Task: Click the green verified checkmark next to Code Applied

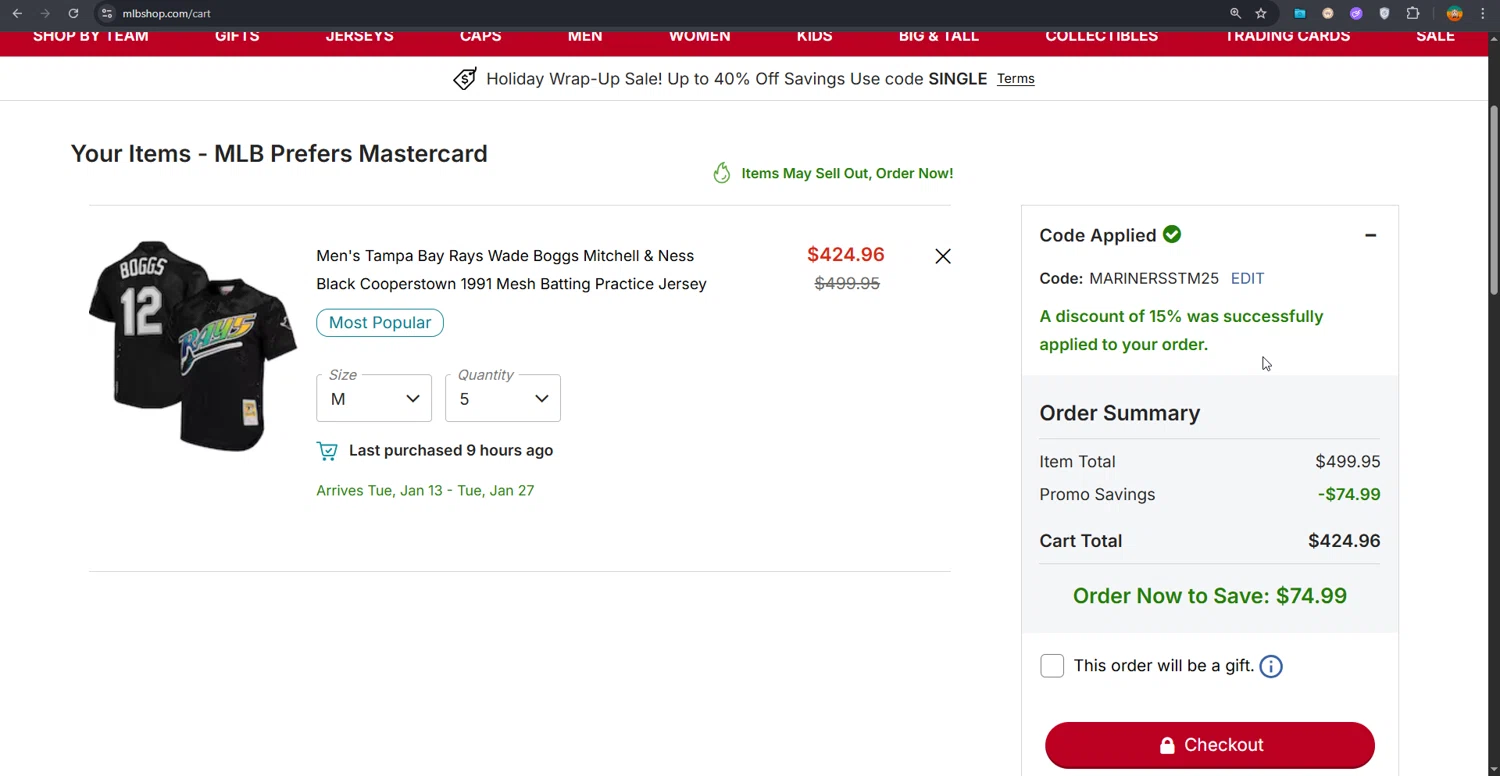Action: pyautogui.click(x=1172, y=235)
